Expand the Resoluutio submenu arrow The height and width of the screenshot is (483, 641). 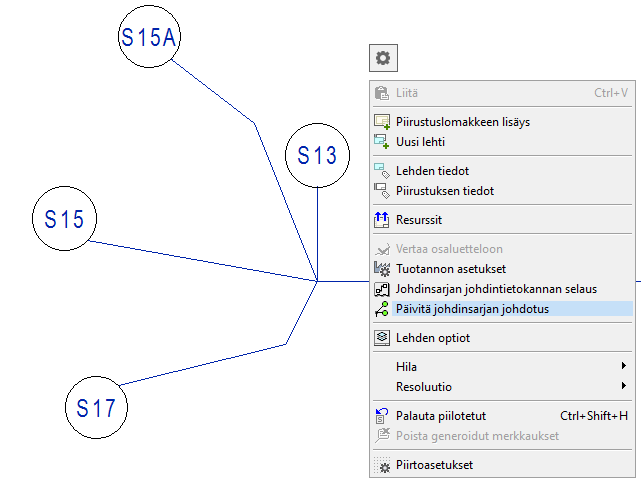click(624, 386)
